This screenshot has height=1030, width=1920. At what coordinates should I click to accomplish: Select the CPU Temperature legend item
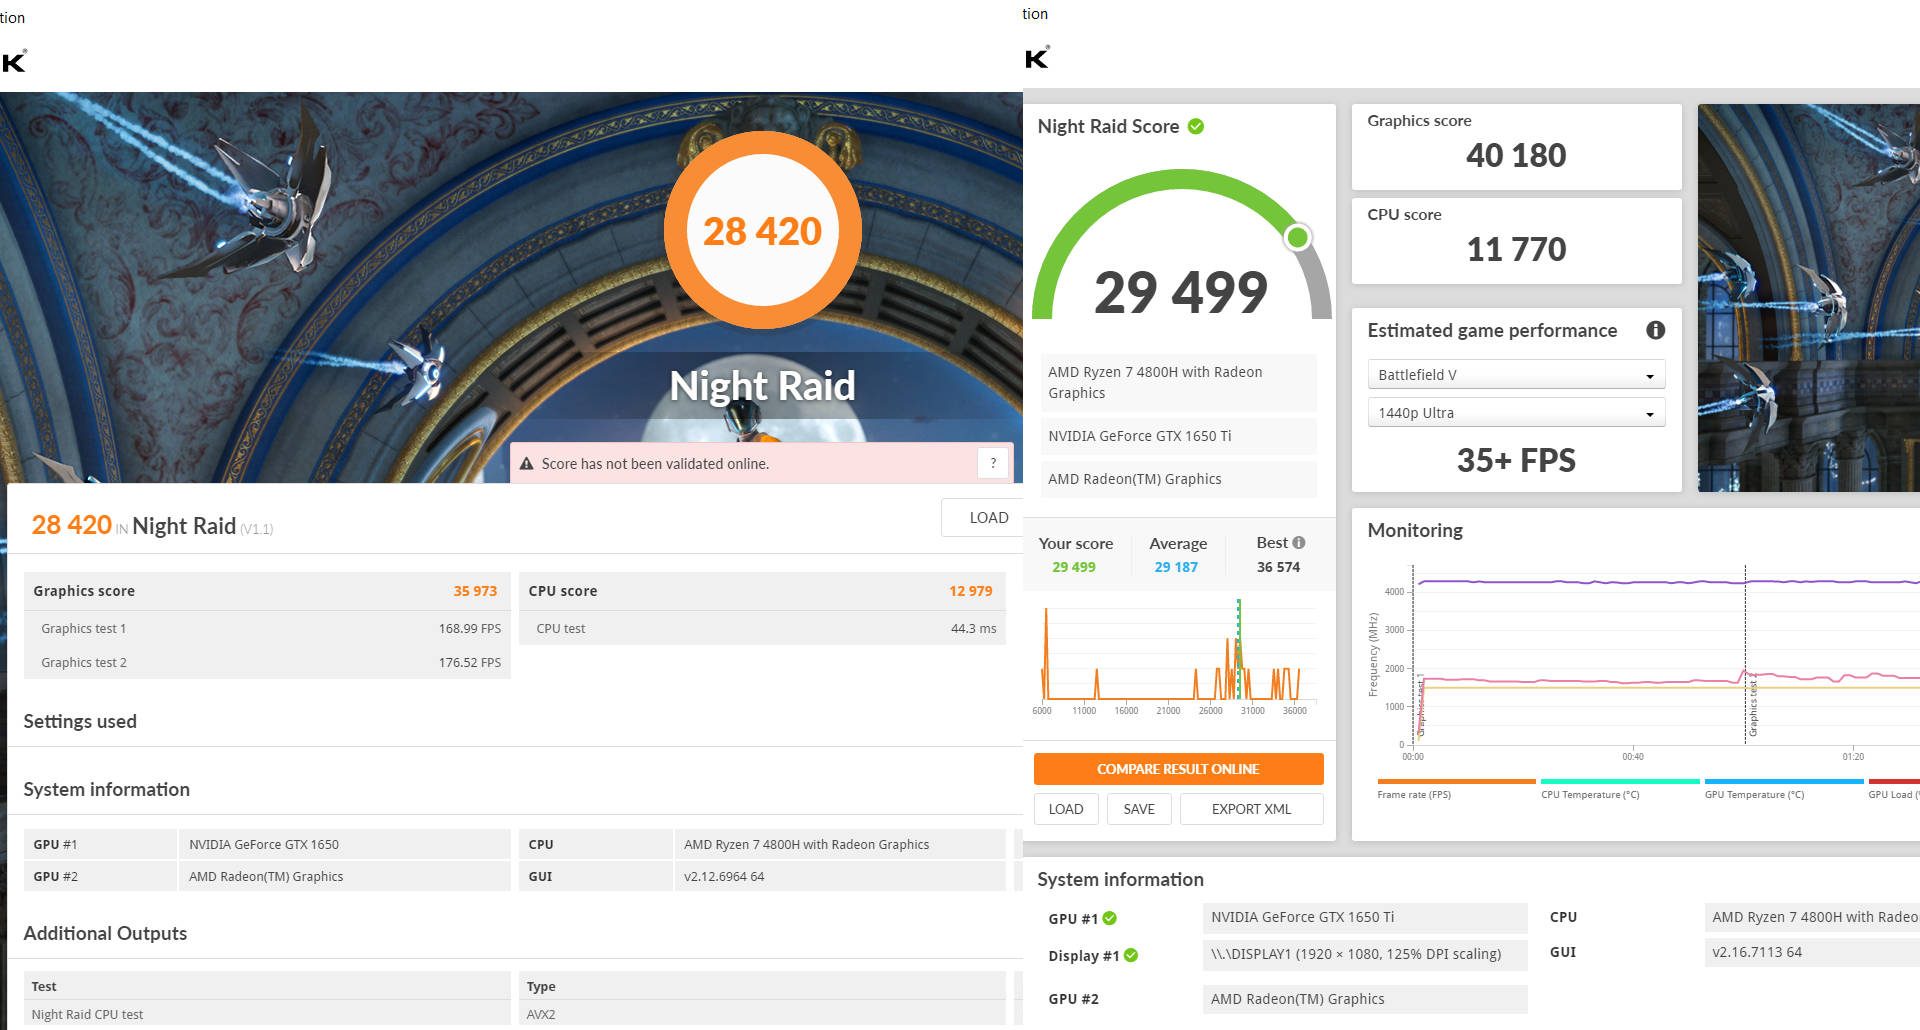[x=1620, y=789]
